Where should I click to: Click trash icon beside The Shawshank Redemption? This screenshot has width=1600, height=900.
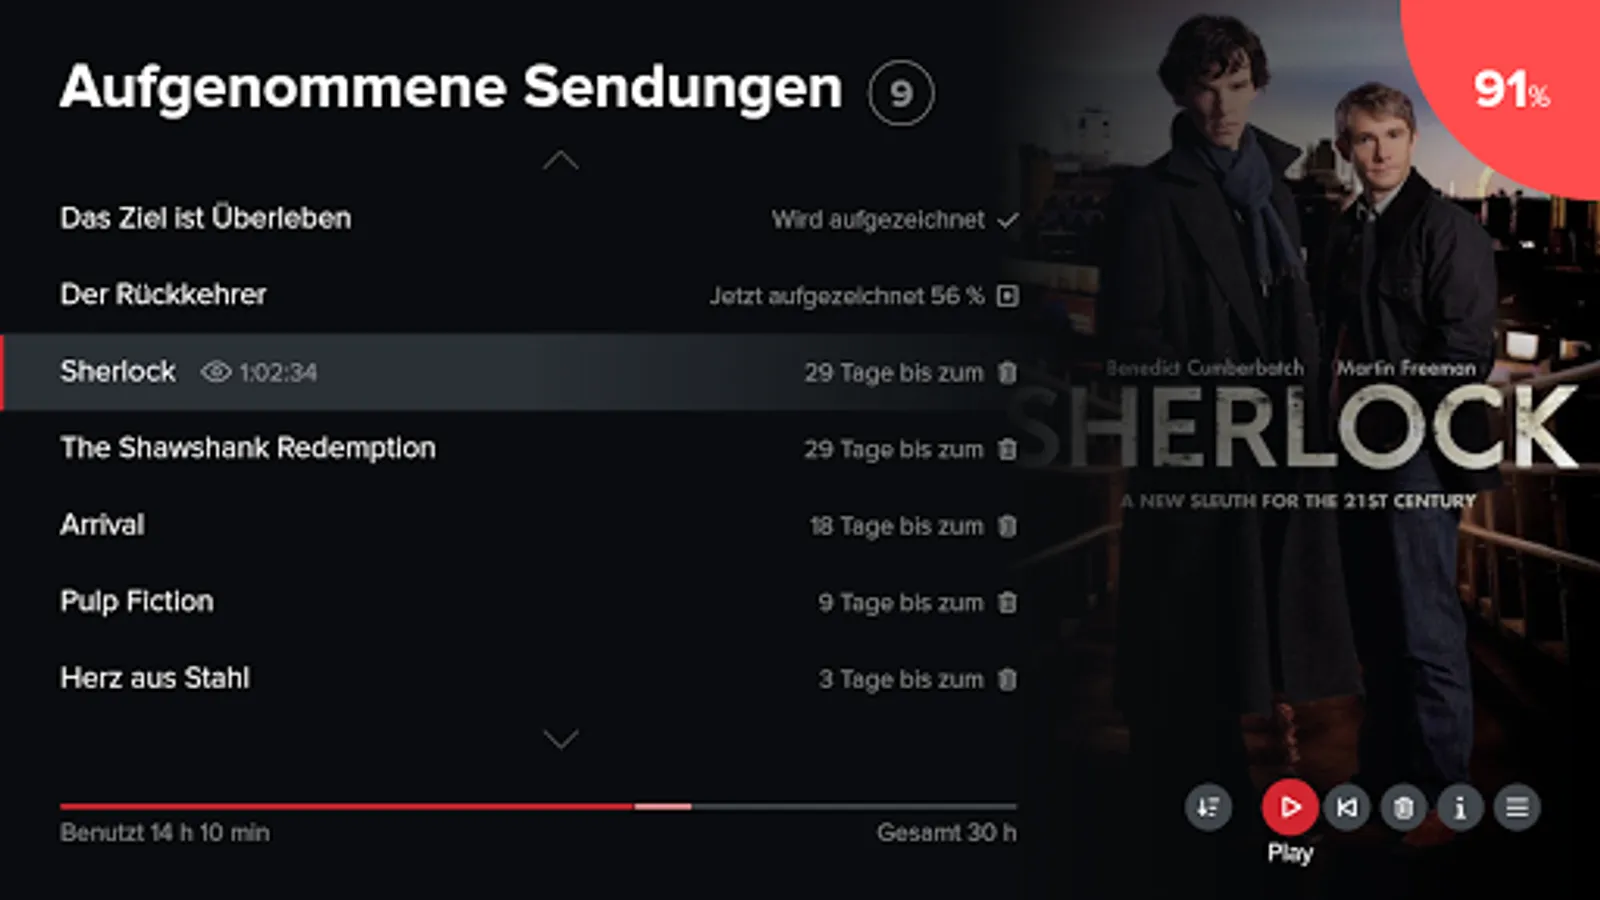[1007, 449]
